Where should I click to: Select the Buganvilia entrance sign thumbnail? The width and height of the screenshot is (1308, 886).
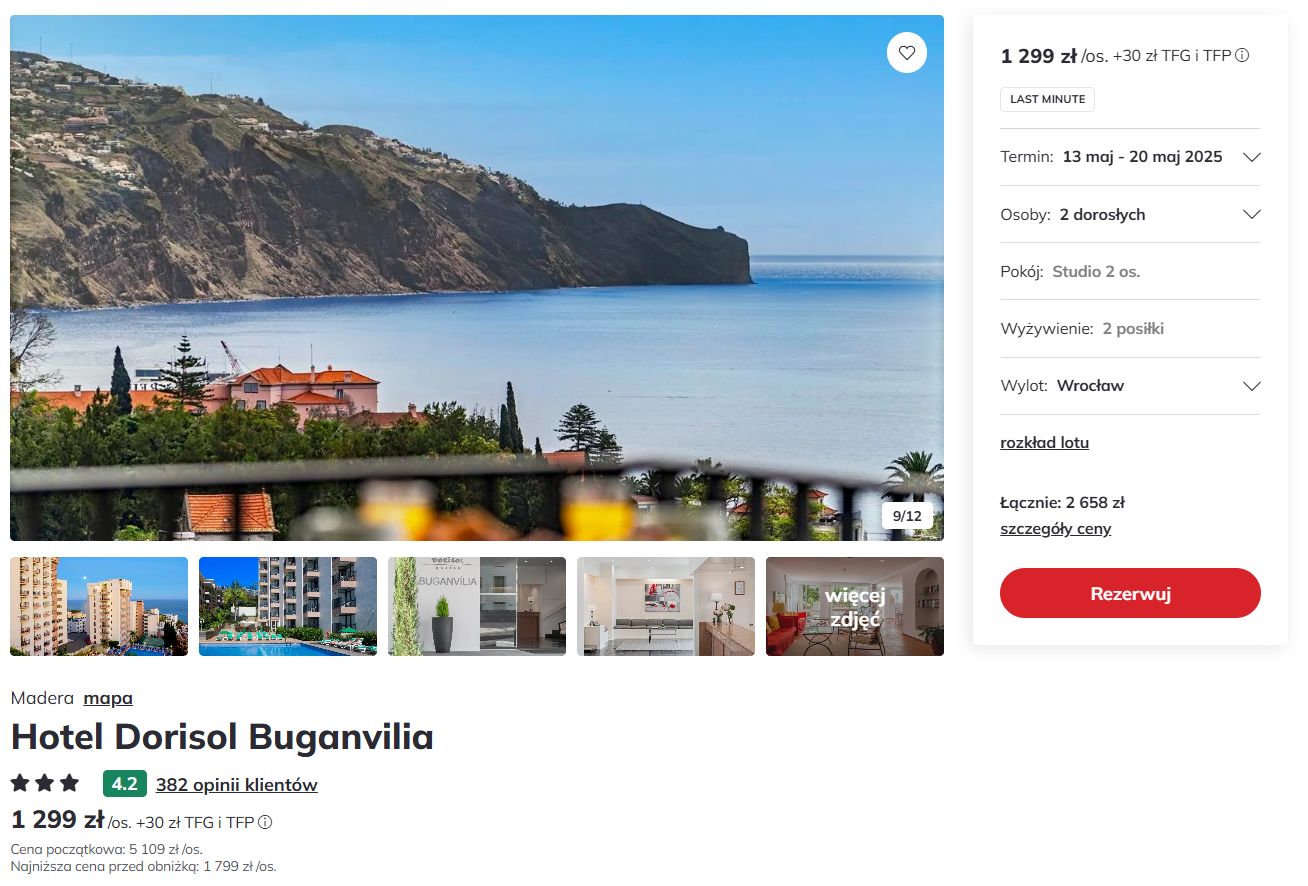coord(477,606)
